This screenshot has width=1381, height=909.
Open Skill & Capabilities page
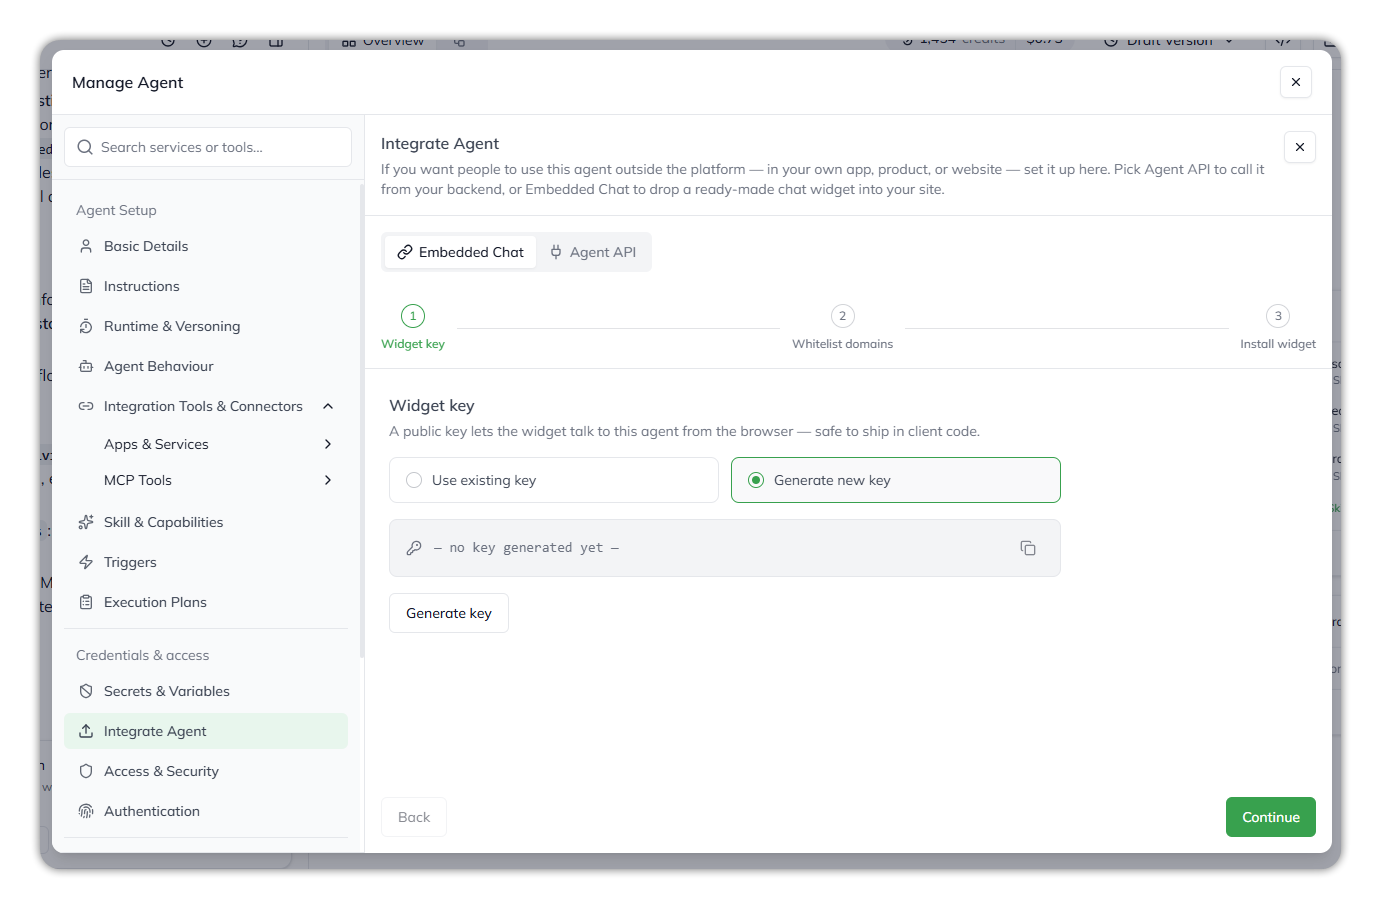[206, 522]
